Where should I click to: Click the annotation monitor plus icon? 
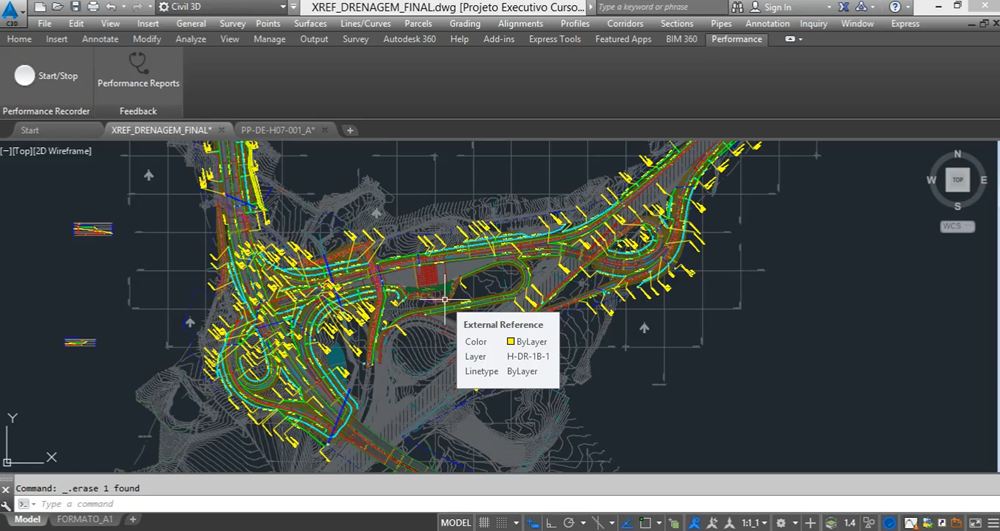click(810, 523)
